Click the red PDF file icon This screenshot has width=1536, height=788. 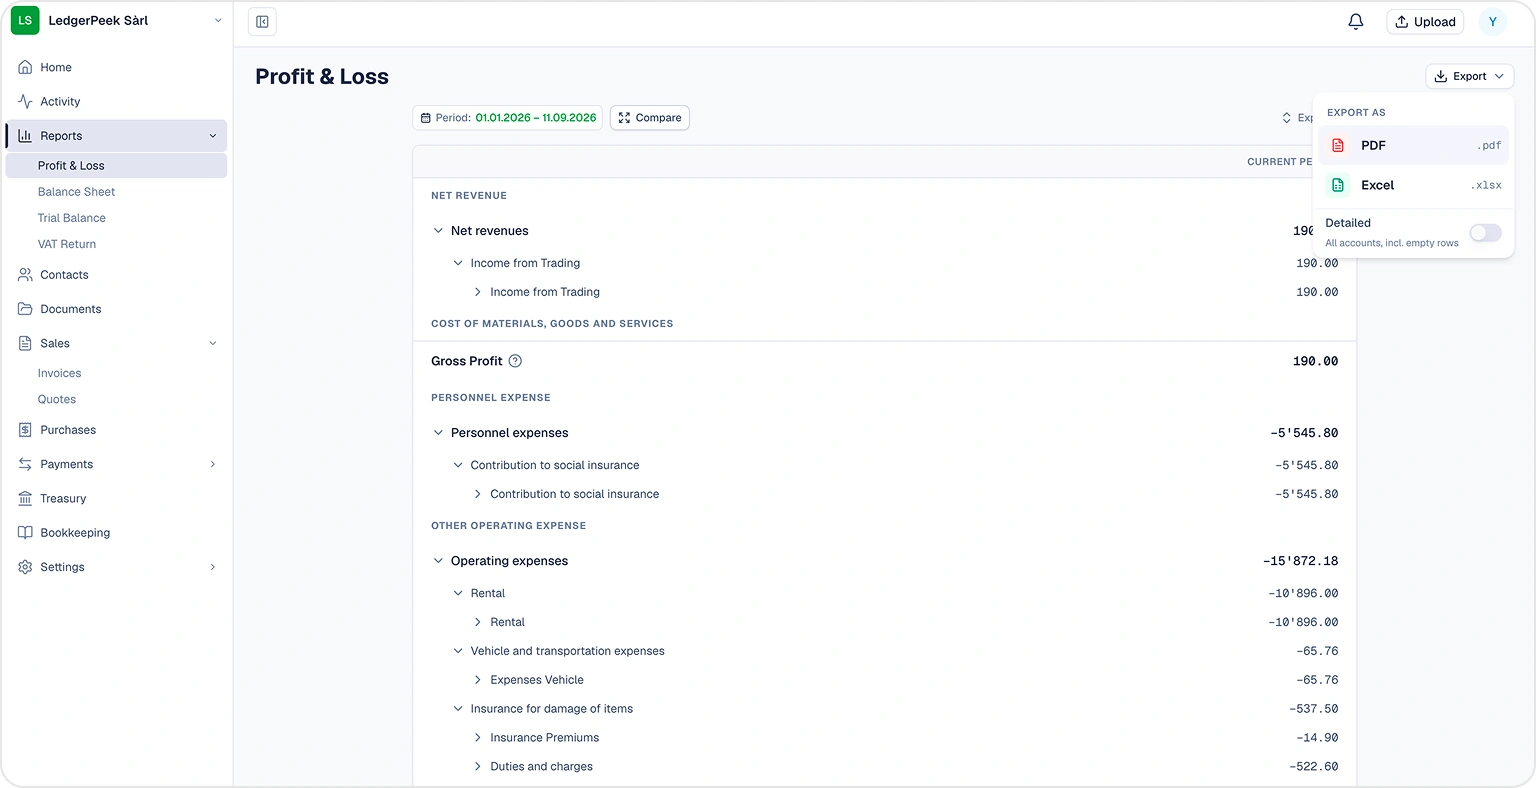click(1338, 145)
